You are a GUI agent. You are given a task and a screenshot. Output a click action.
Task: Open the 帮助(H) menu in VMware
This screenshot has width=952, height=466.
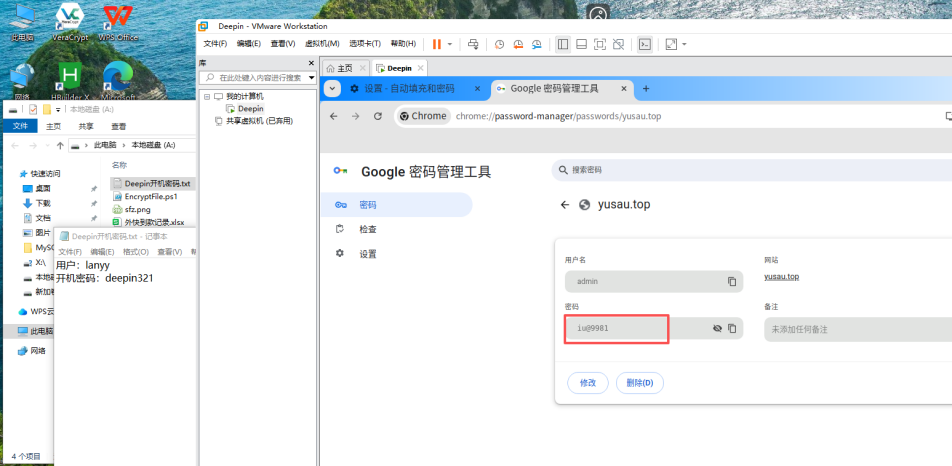coord(403,44)
